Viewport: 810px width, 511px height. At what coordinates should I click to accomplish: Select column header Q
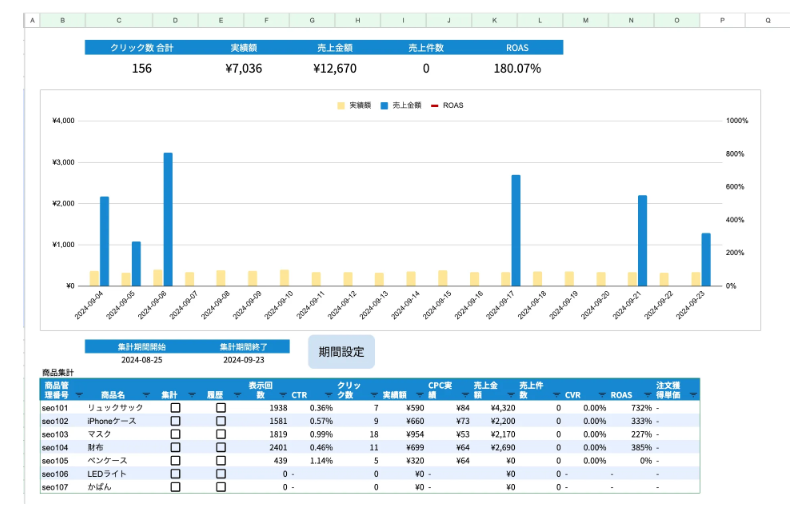click(x=768, y=20)
